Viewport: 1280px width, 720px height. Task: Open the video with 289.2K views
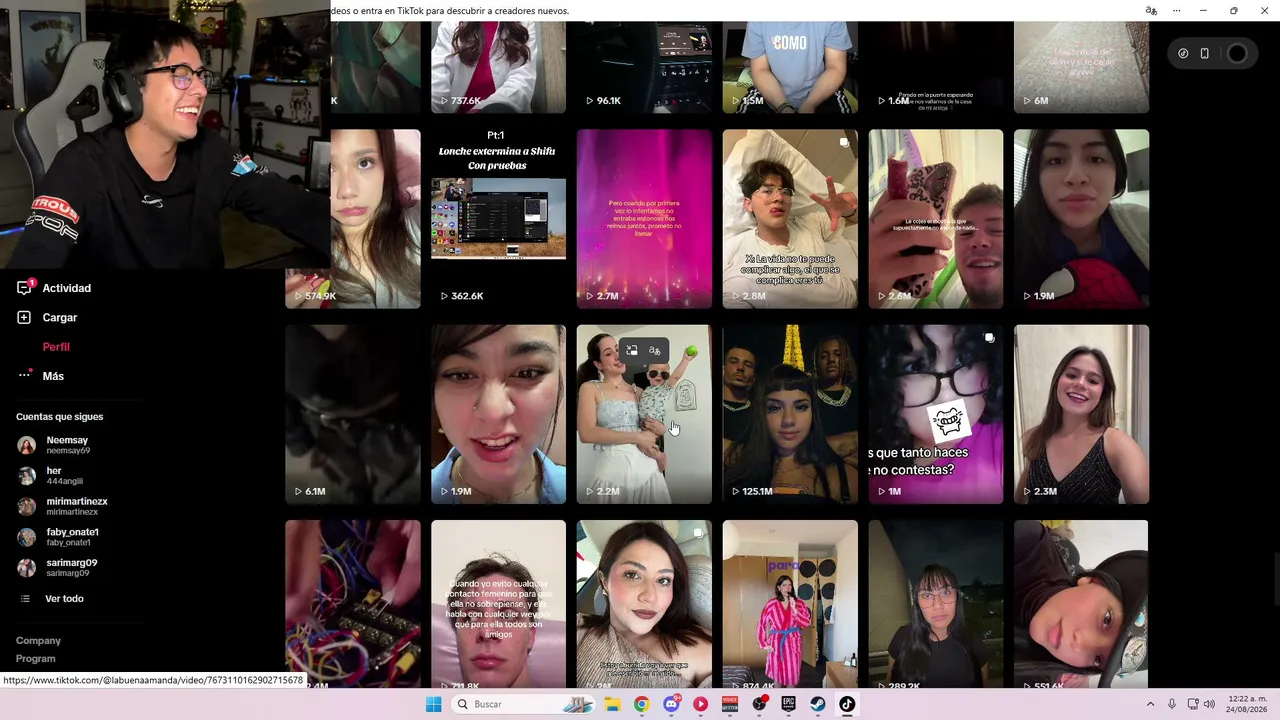936,604
